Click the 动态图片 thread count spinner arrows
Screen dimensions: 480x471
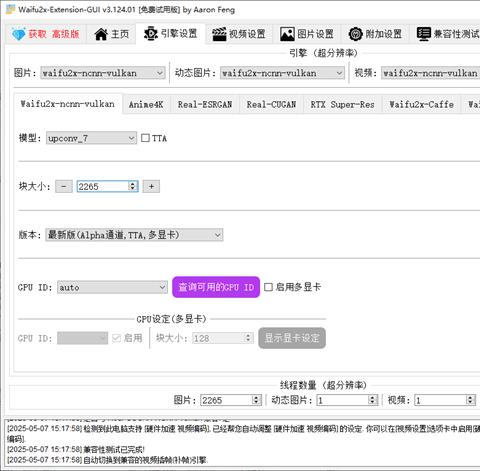pyautogui.click(x=373, y=400)
